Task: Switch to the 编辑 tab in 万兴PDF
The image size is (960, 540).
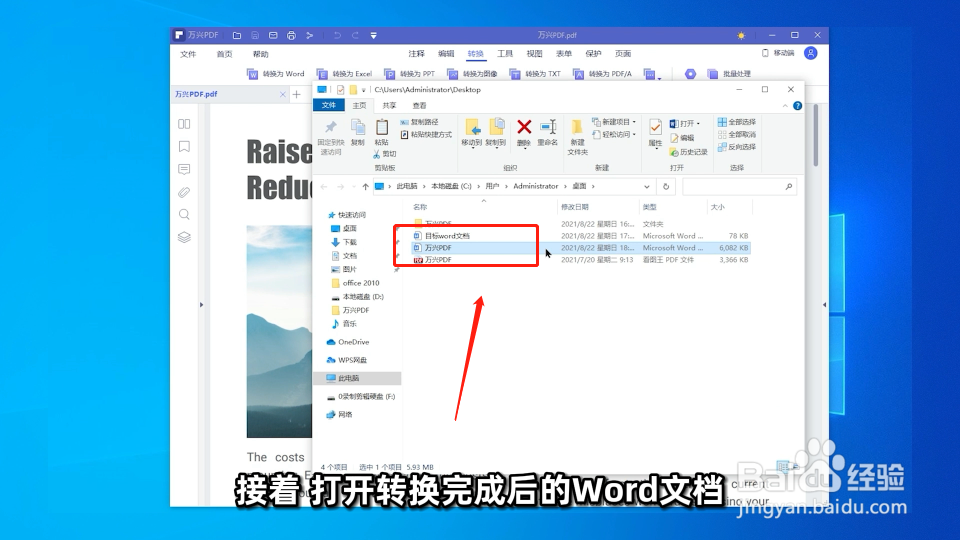Action: pyautogui.click(x=446, y=54)
